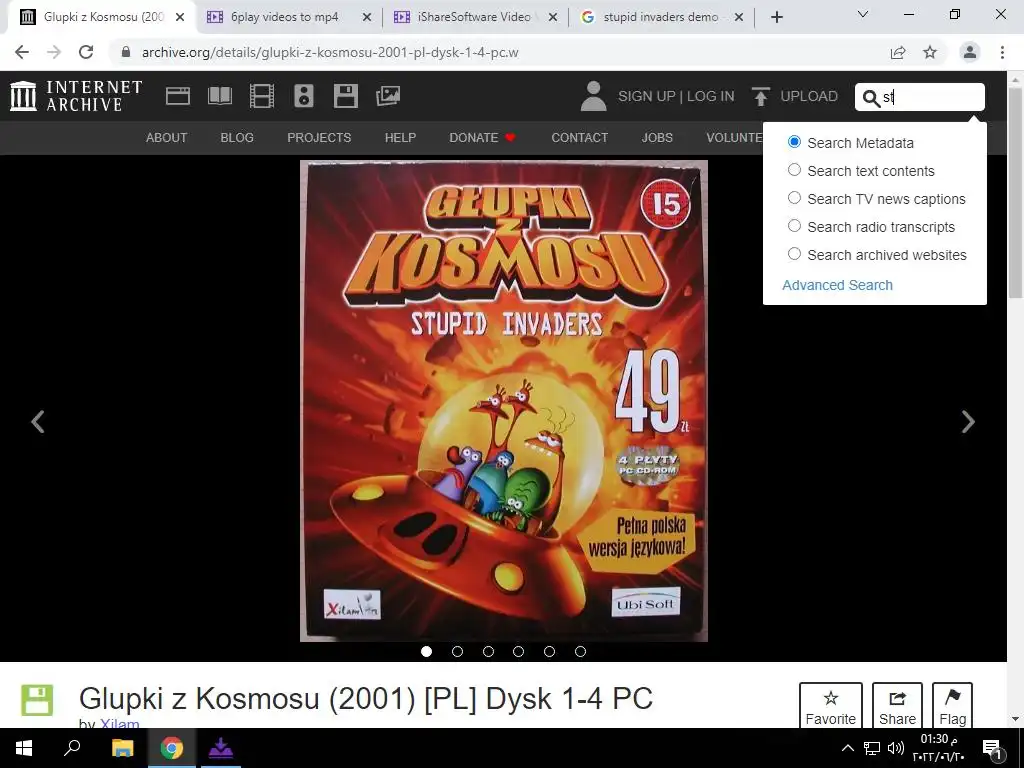
Task: Open the CONTACT menu item
Action: coord(579,138)
